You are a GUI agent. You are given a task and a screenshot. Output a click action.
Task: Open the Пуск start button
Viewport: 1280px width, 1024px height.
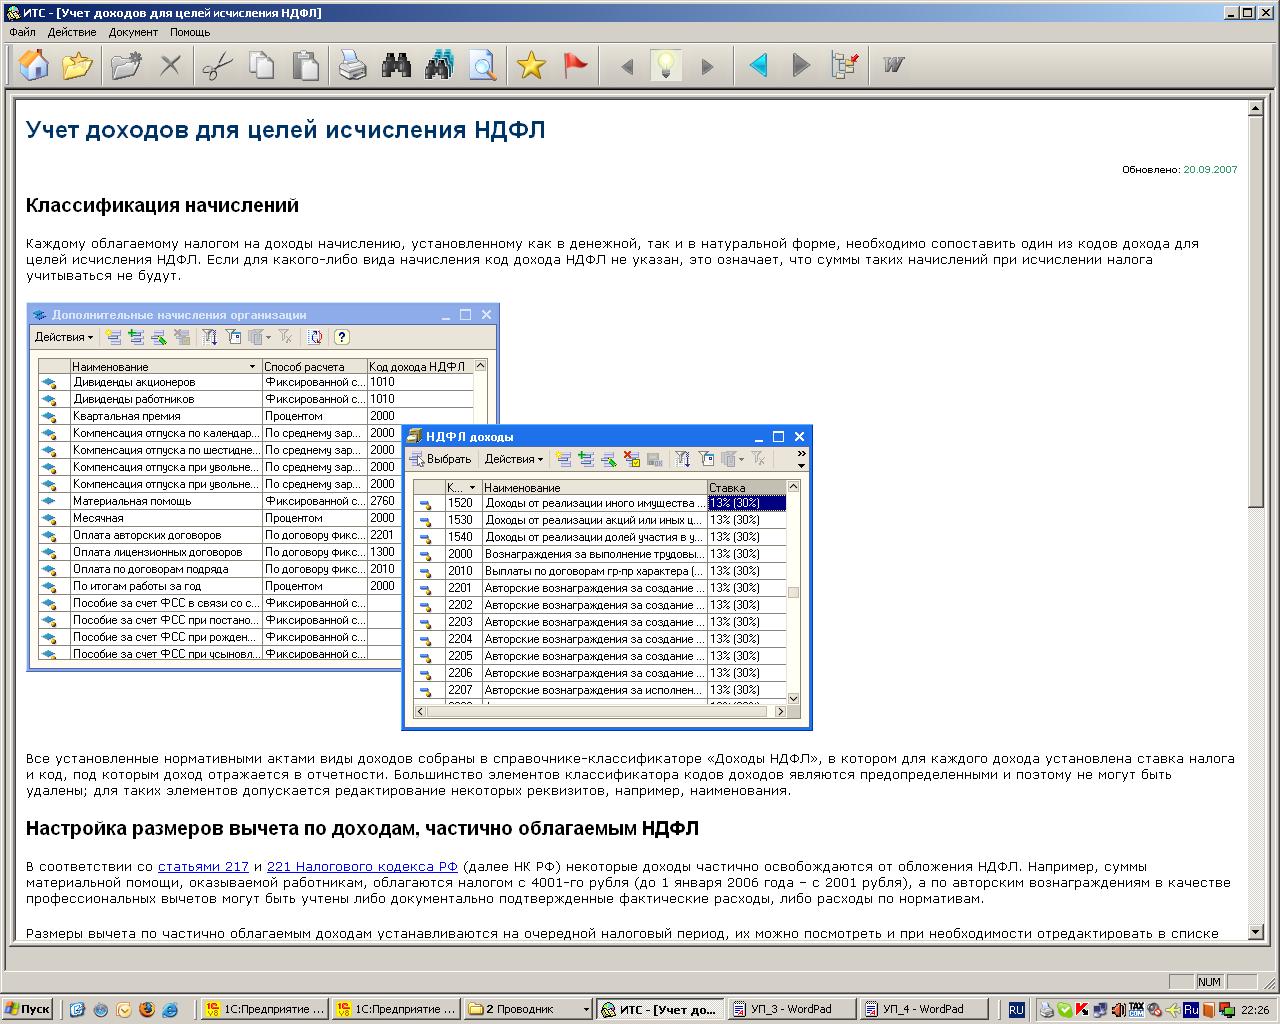[x=27, y=1009]
